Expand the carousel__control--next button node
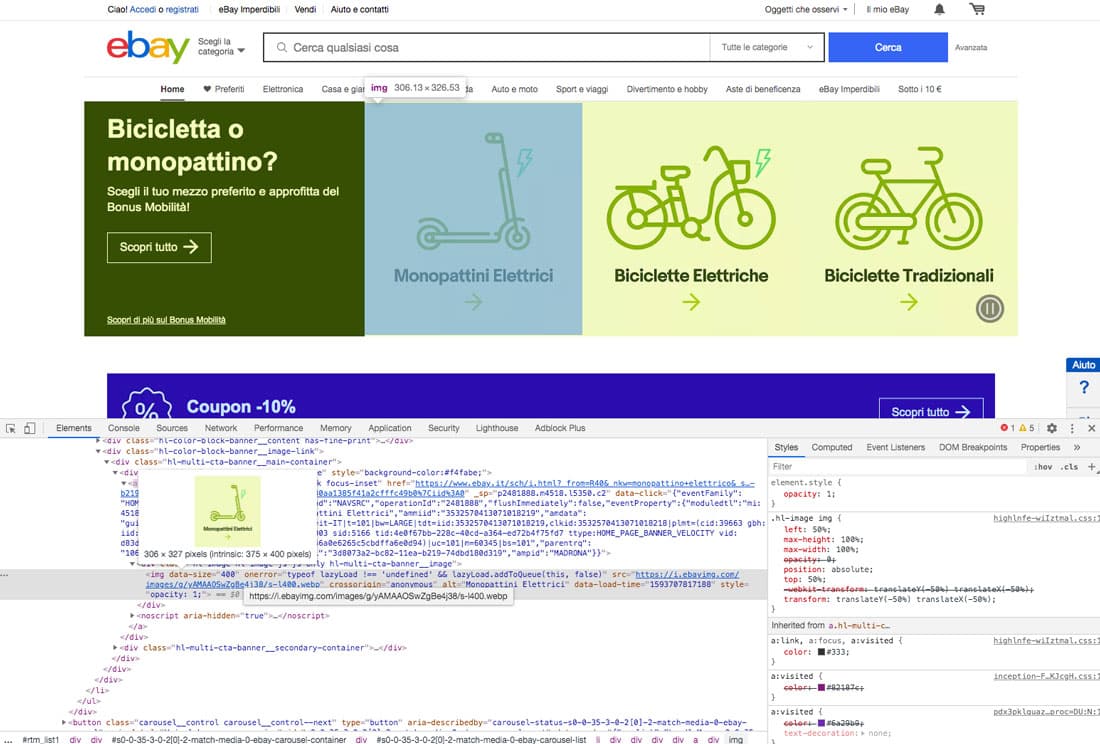 point(64,722)
